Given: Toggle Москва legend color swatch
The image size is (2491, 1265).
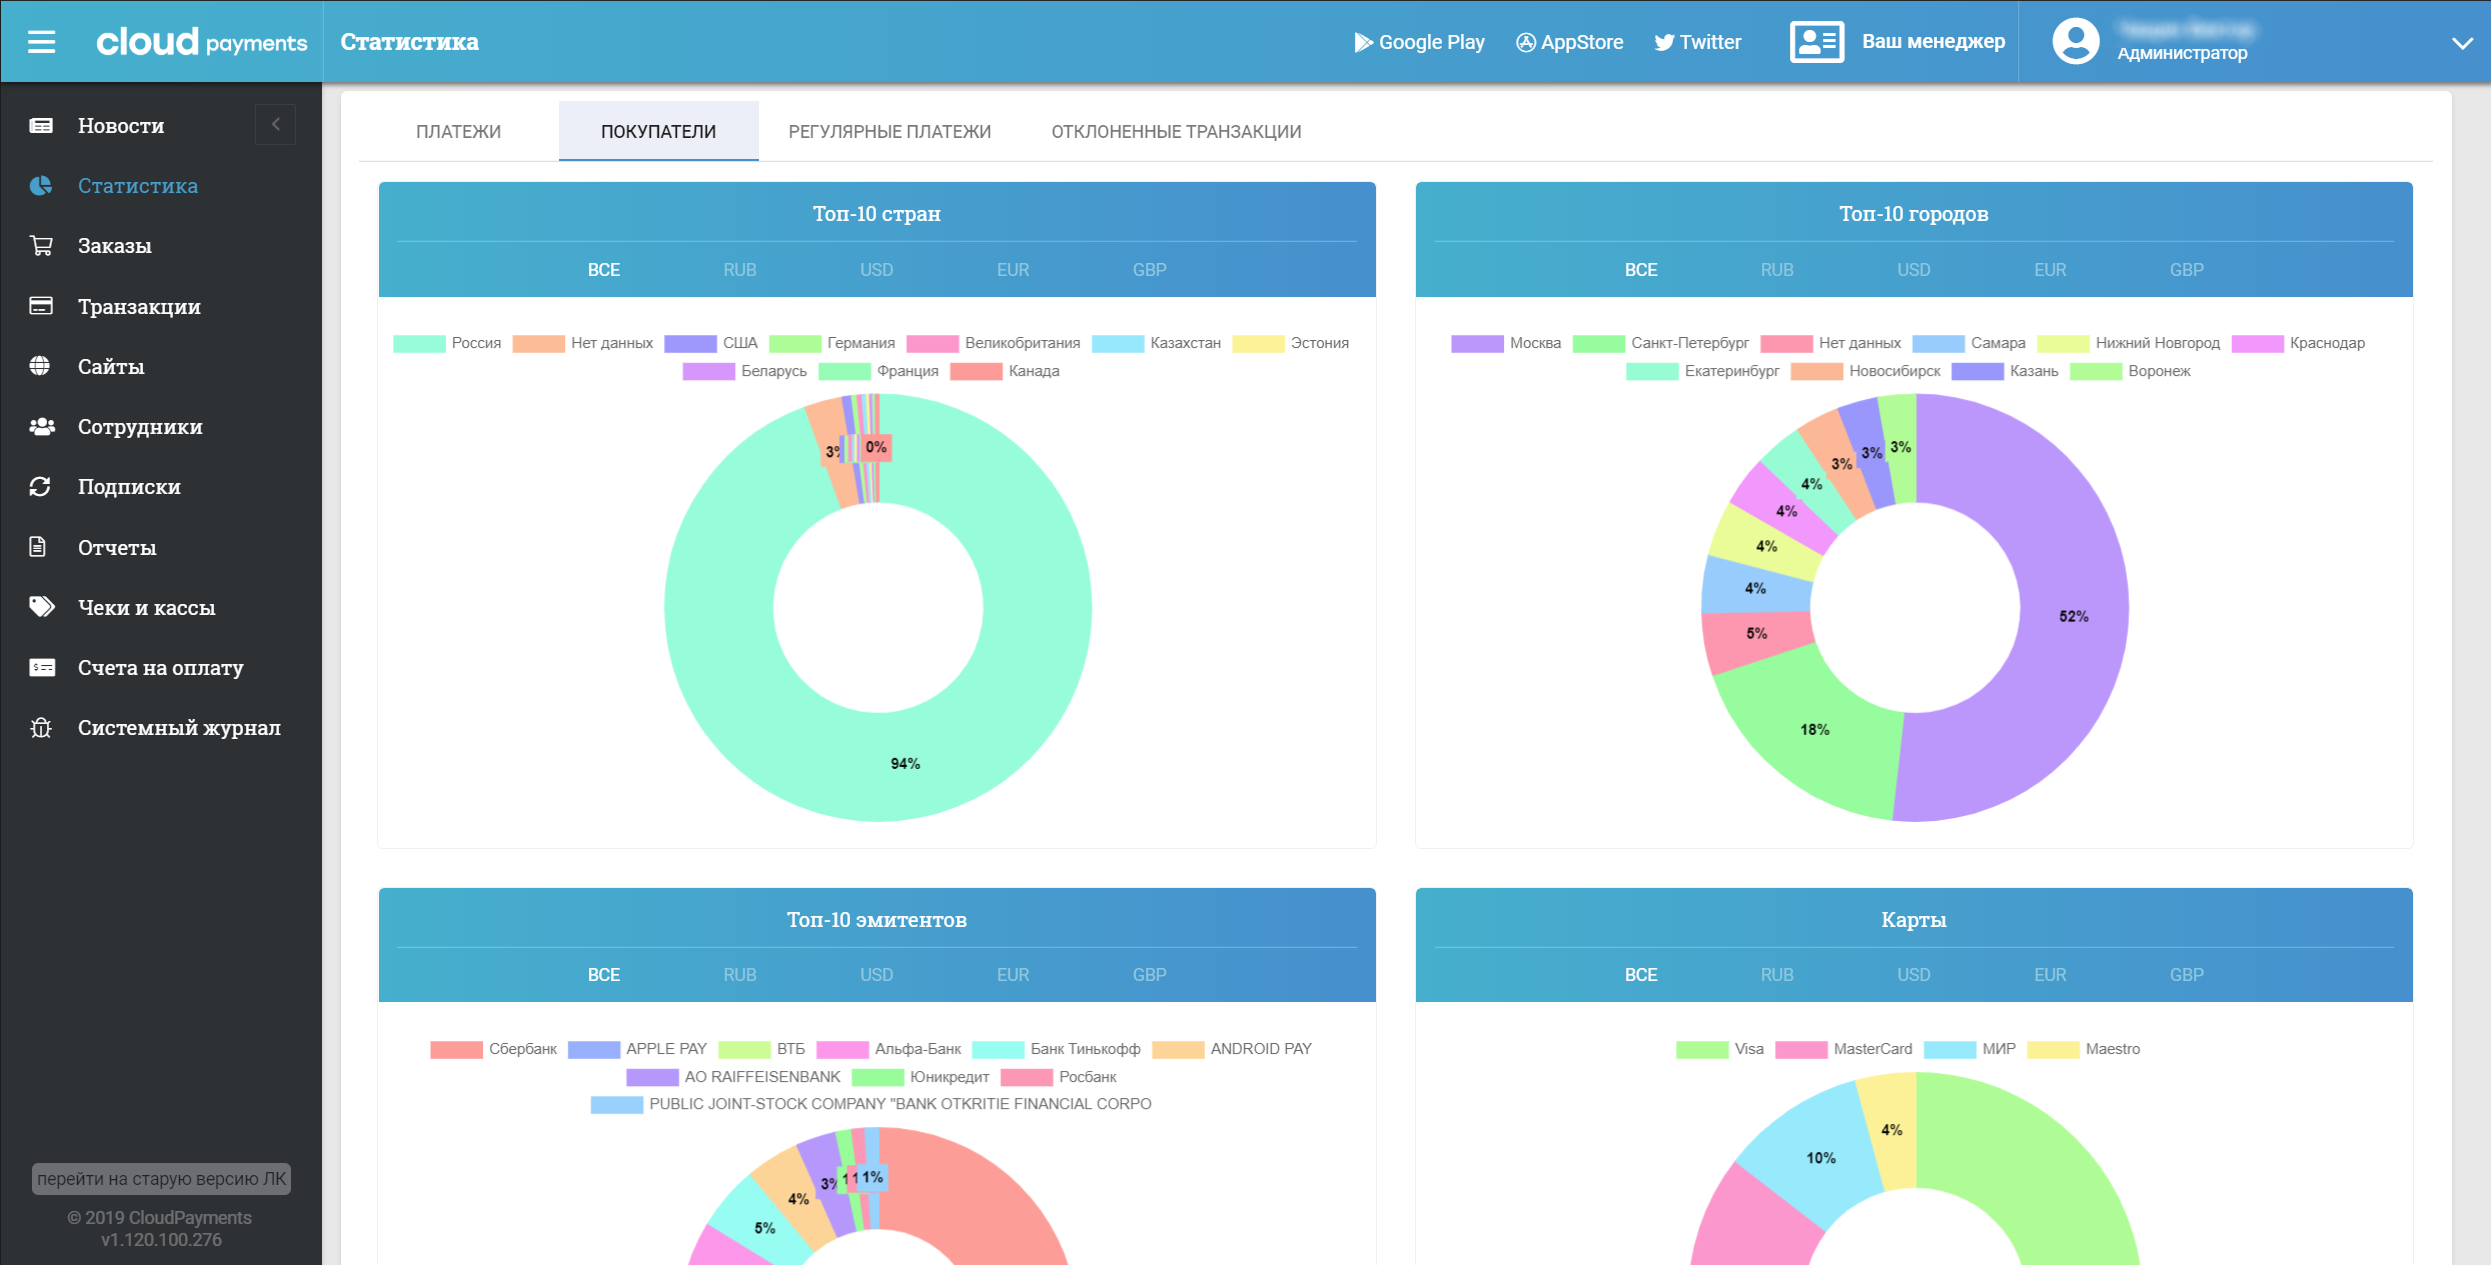Looking at the screenshot, I should click(x=1477, y=344).
